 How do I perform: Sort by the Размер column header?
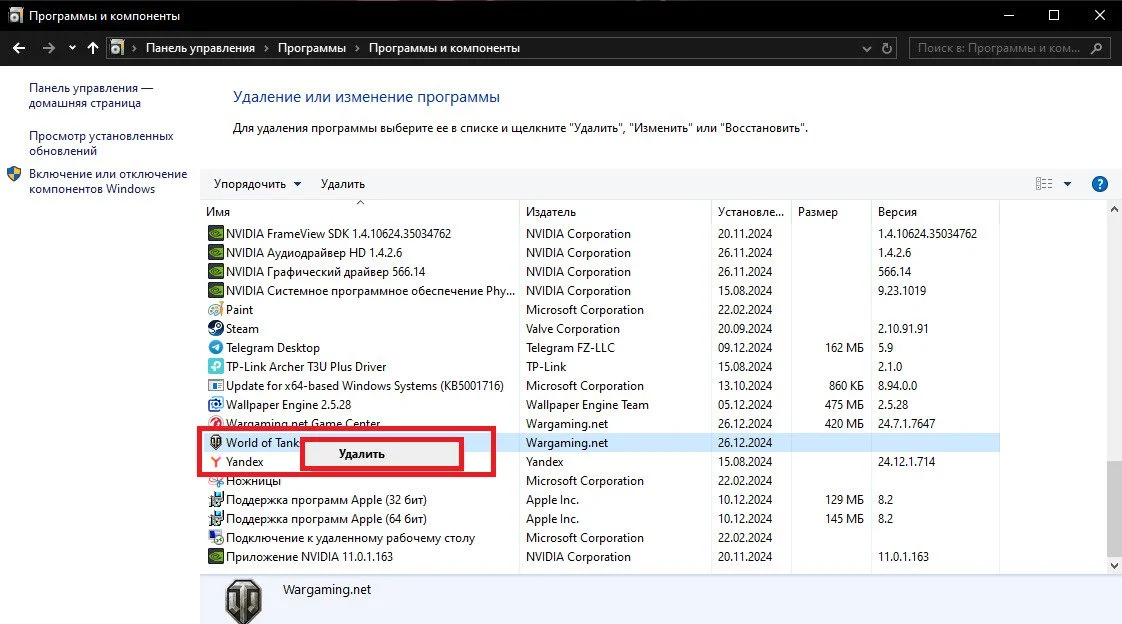831,212
